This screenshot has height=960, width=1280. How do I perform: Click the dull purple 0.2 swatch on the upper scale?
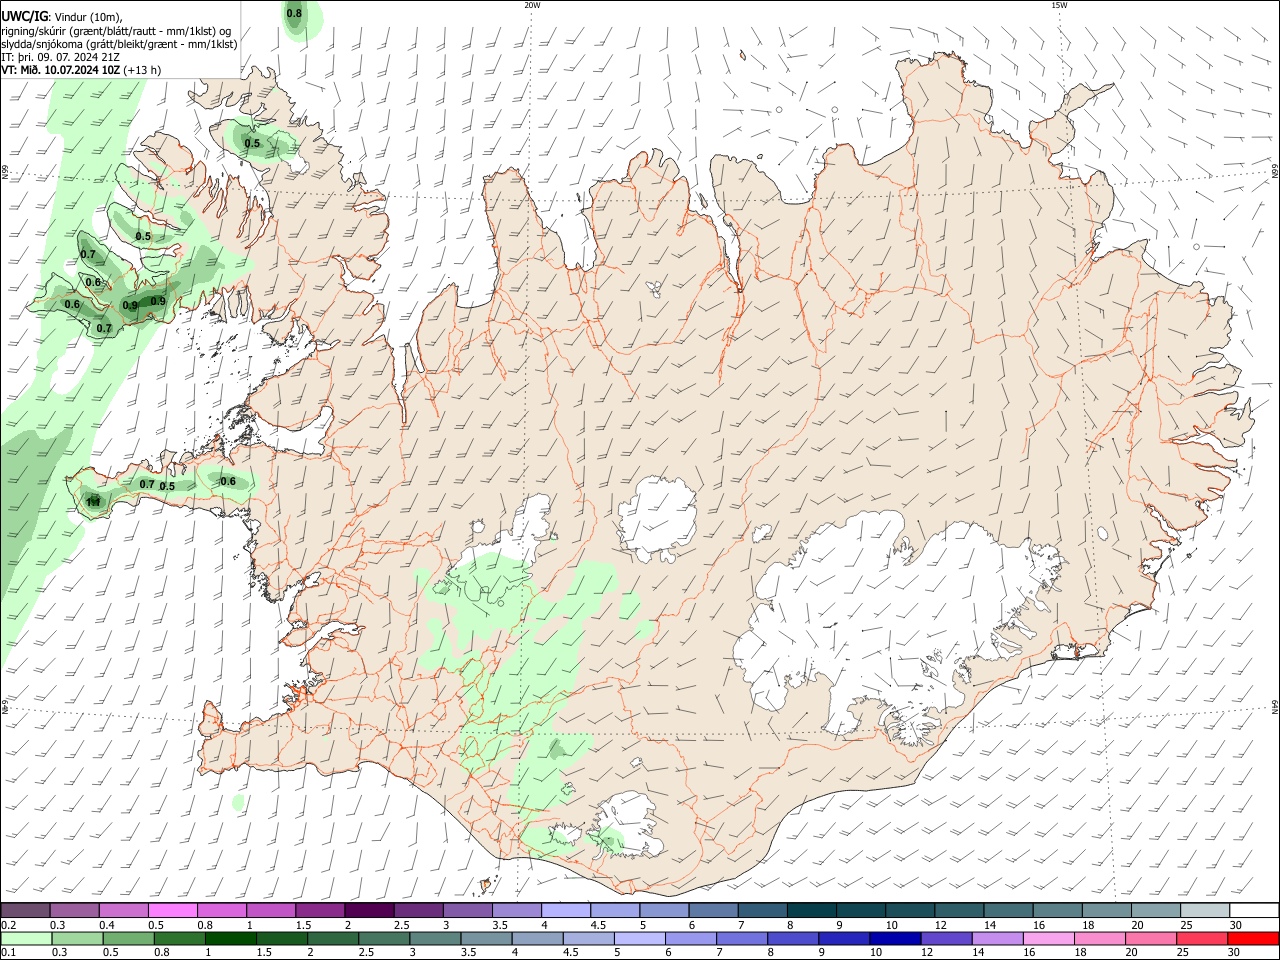coord(25,910)
